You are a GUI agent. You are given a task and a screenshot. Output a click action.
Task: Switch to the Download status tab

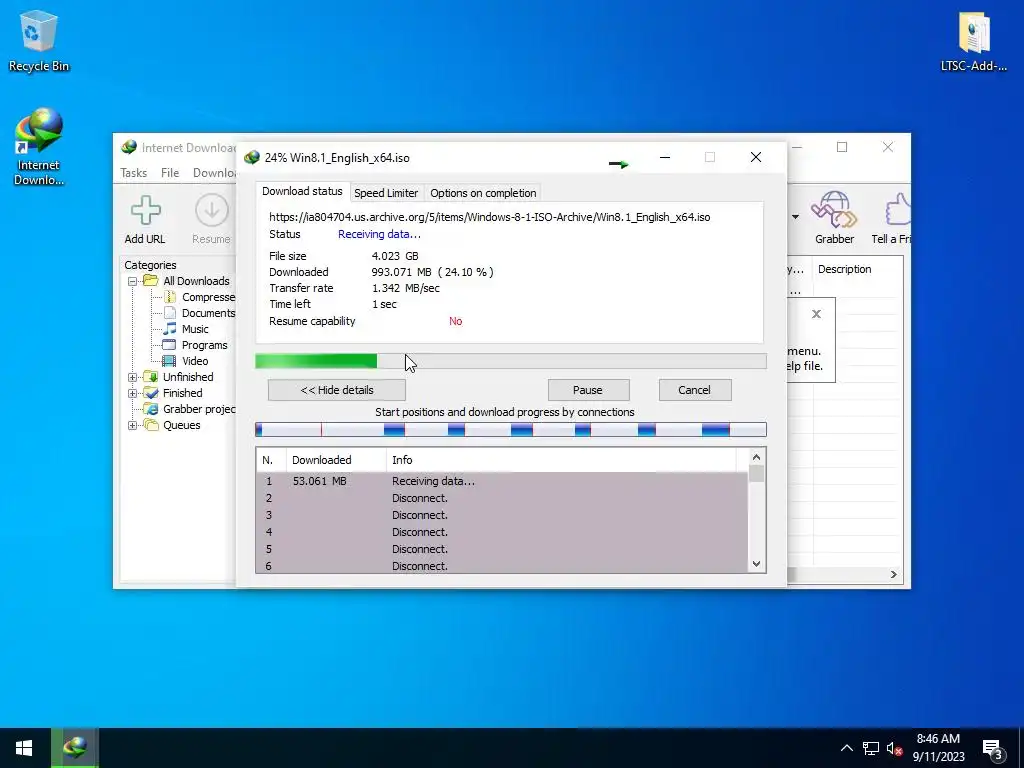(x=302, y=191)
